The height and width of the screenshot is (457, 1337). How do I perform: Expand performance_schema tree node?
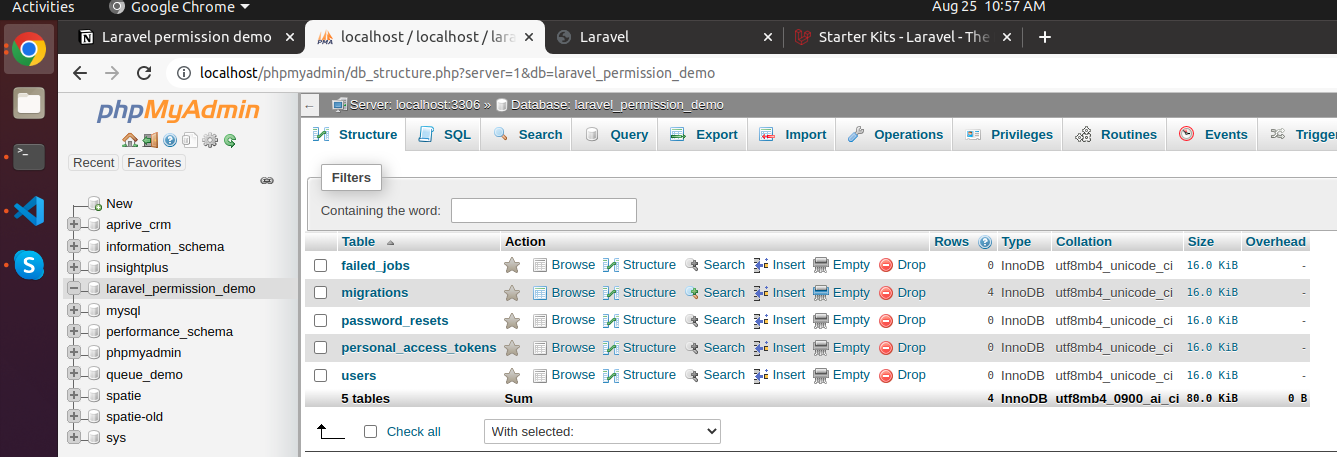click(x=74, y=331)
